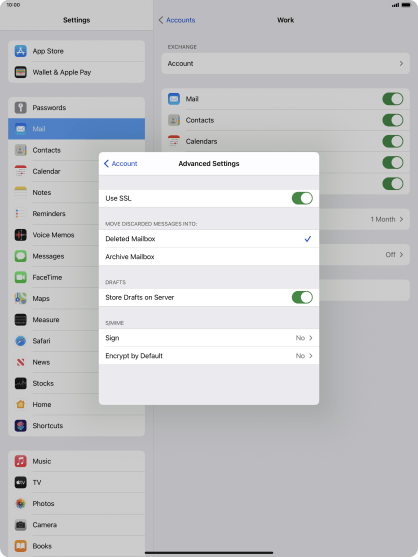Image resolution: width=418 pixels, height=557 pixels.
Task: Go back to Account
Action: pos(120,163)
